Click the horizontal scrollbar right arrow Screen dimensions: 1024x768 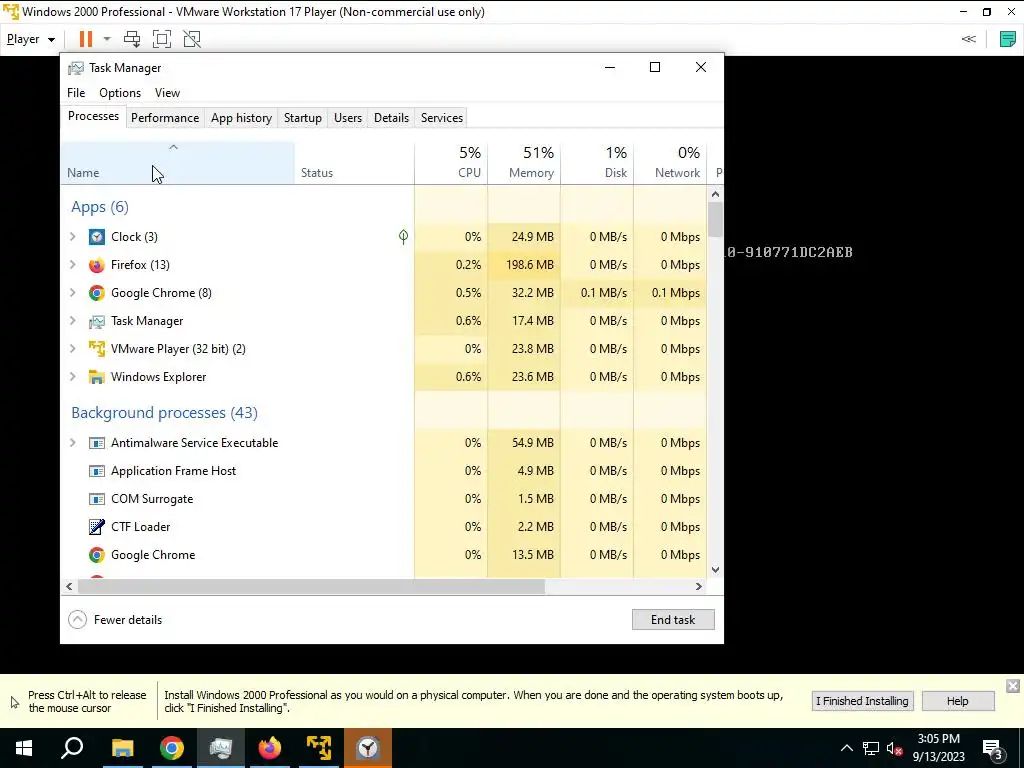pos(699,586)
